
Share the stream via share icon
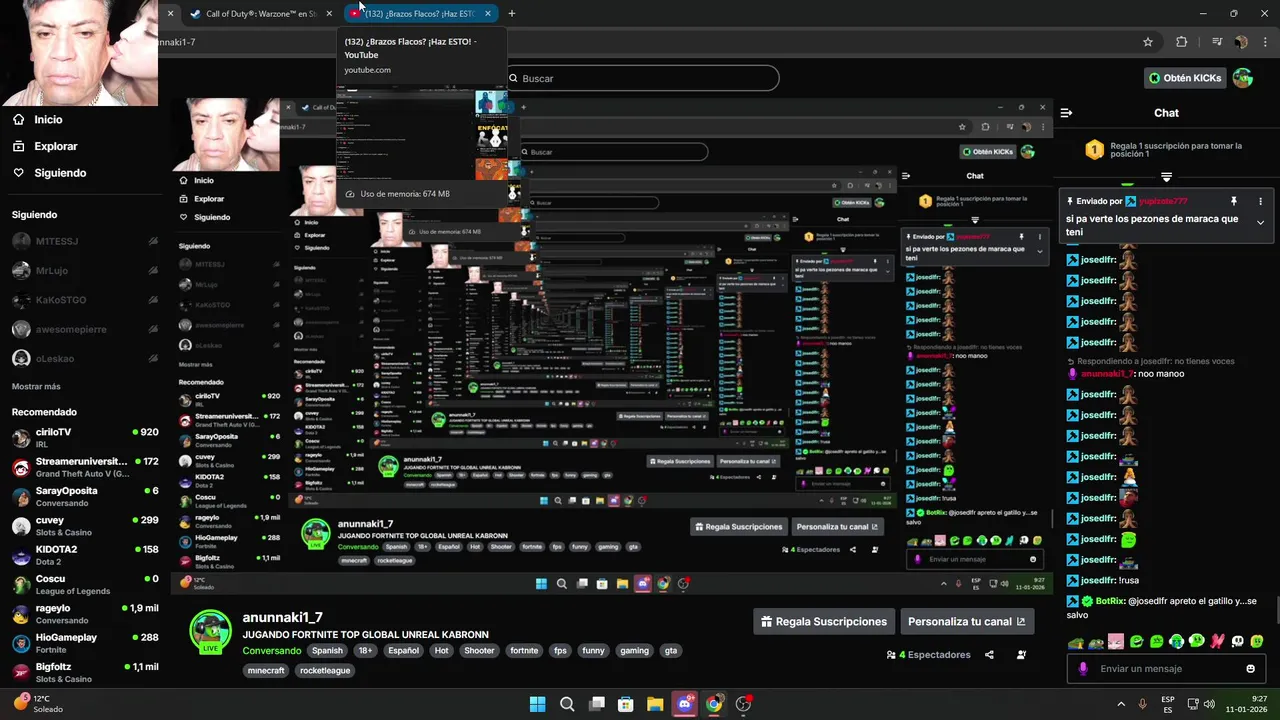(989, 655)
